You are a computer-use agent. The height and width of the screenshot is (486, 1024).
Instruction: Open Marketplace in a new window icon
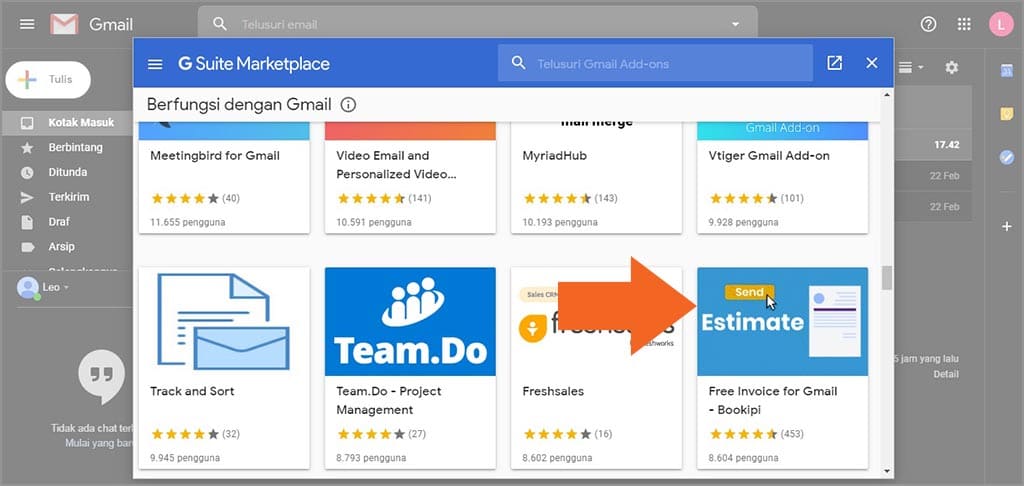(x=835, y=63)
